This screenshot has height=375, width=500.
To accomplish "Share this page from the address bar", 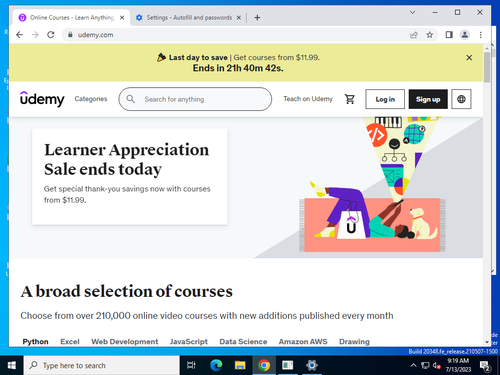I will (x=414, y=35).
